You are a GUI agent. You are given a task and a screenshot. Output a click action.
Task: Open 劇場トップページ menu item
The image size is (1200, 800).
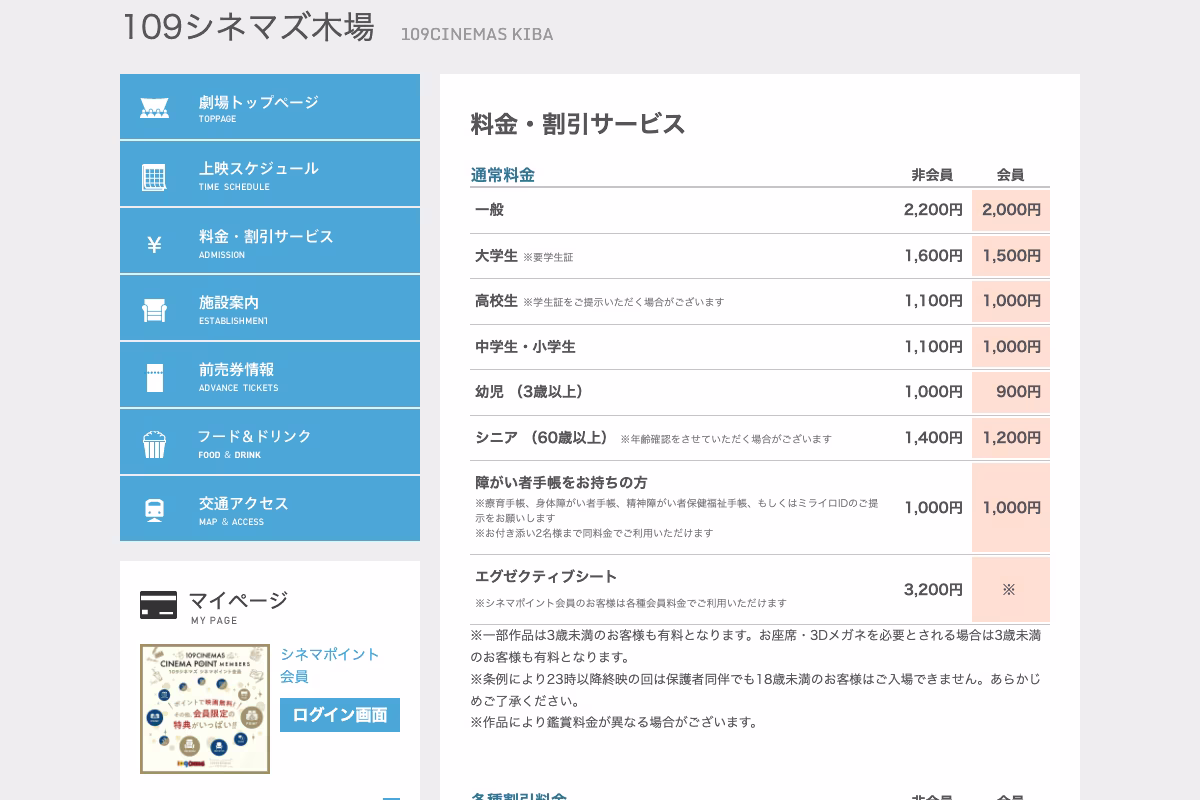270,107
